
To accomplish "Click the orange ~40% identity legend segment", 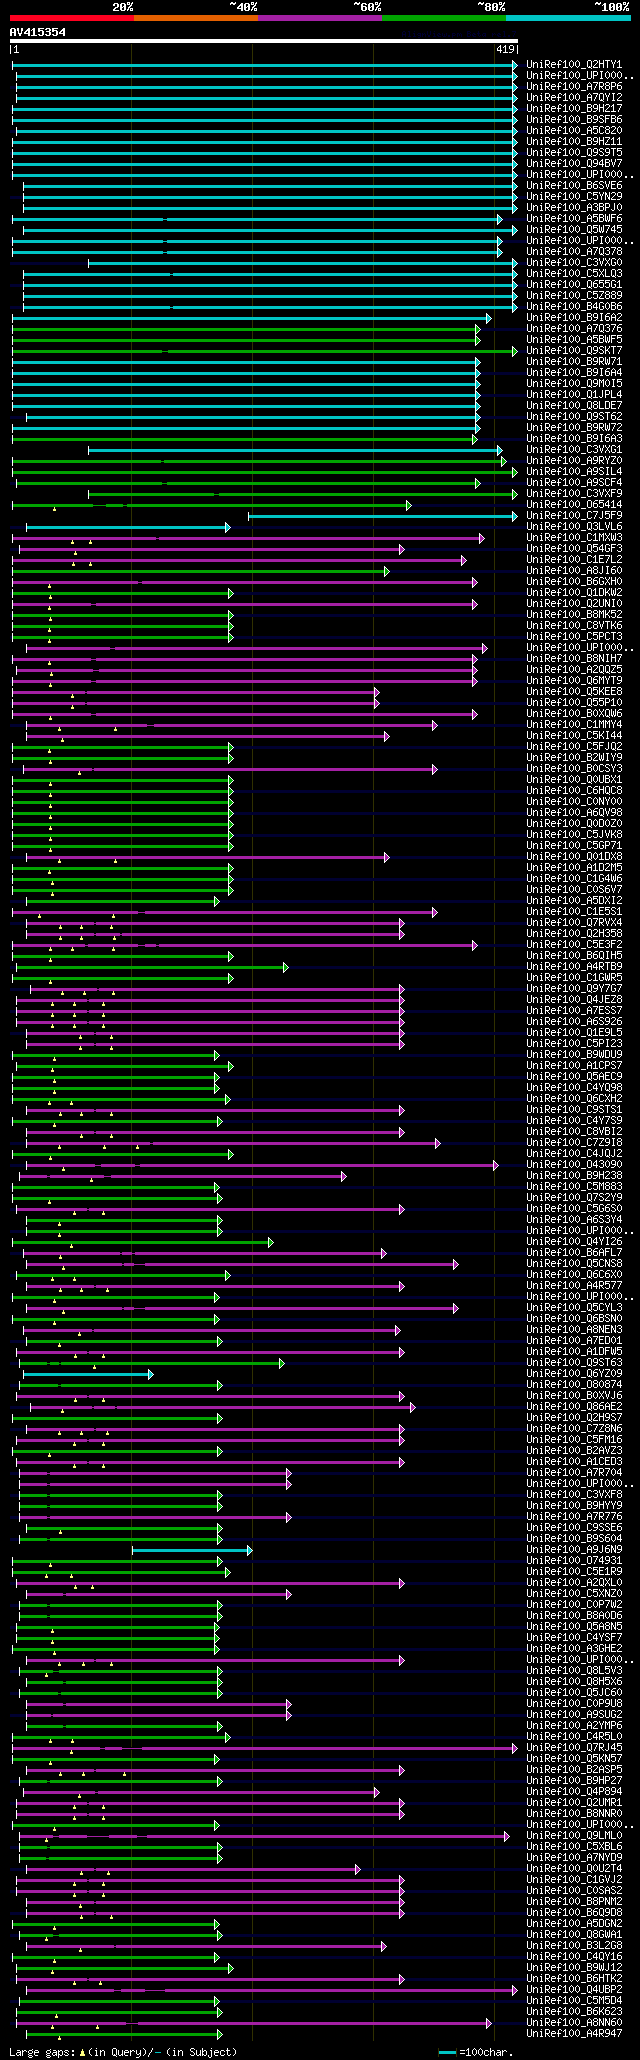I will (196, 17).
